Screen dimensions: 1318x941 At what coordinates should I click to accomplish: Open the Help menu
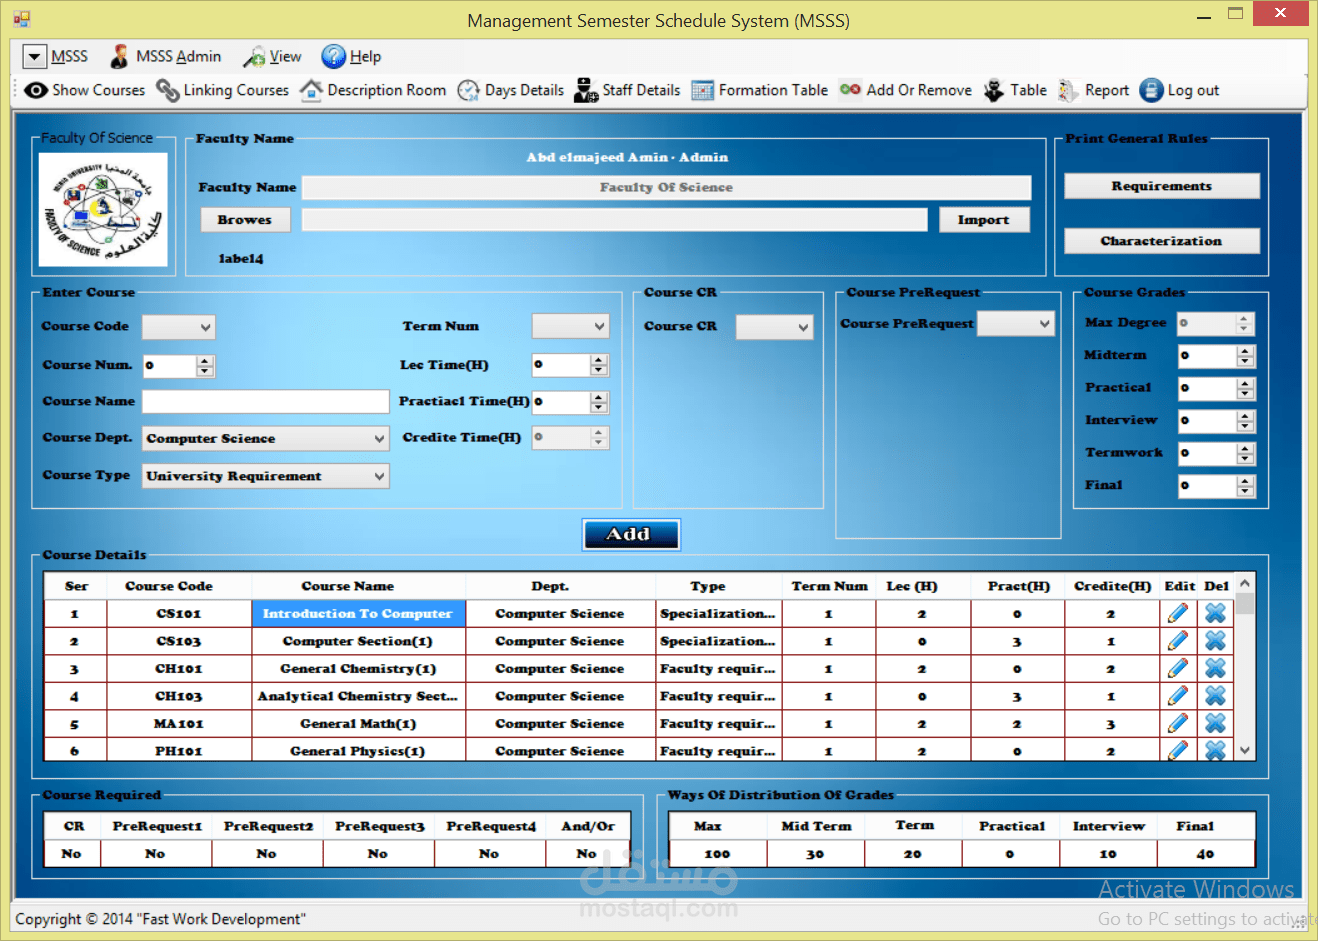(x=352, y=57)
